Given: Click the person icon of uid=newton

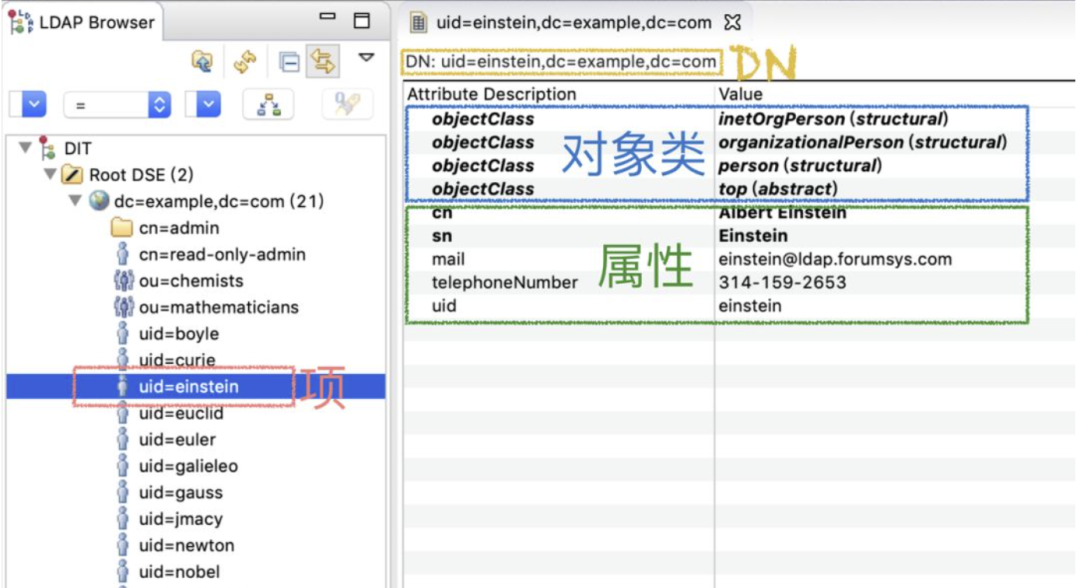Looking at the screenshot, I should [x=123, y=545].
